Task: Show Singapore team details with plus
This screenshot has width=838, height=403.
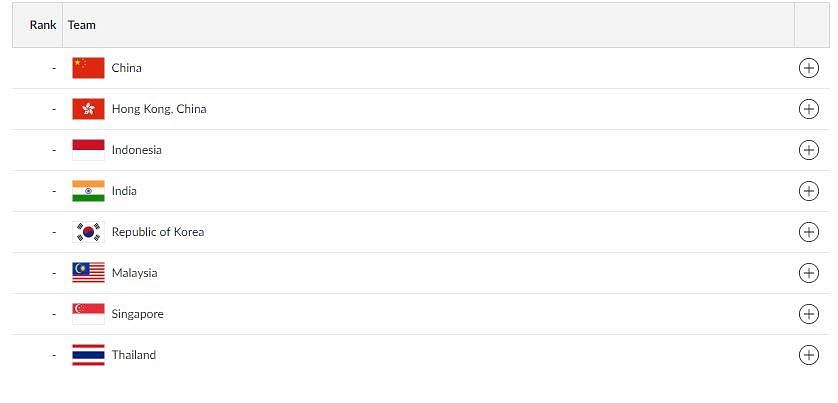Action: [x=809, y=314]
